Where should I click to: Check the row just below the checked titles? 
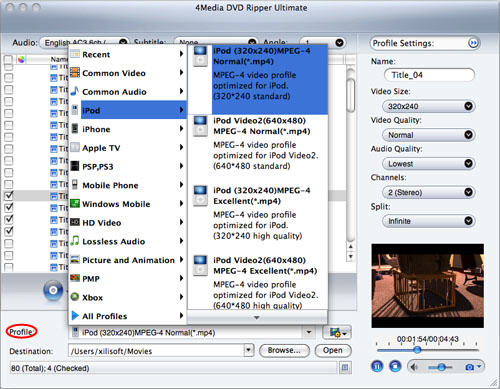pos(9,243)
